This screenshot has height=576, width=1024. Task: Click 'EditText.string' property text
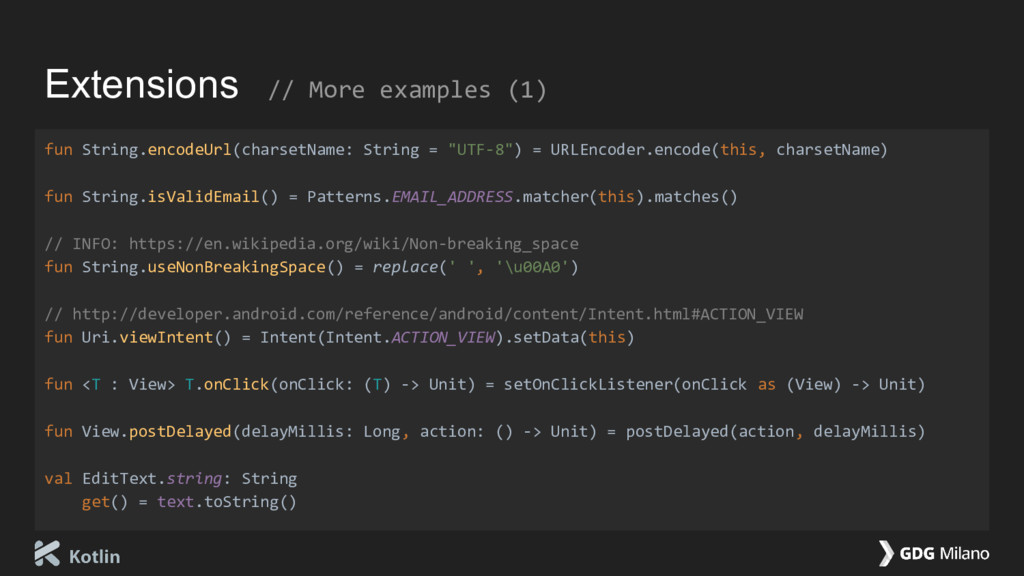(152, 479)
